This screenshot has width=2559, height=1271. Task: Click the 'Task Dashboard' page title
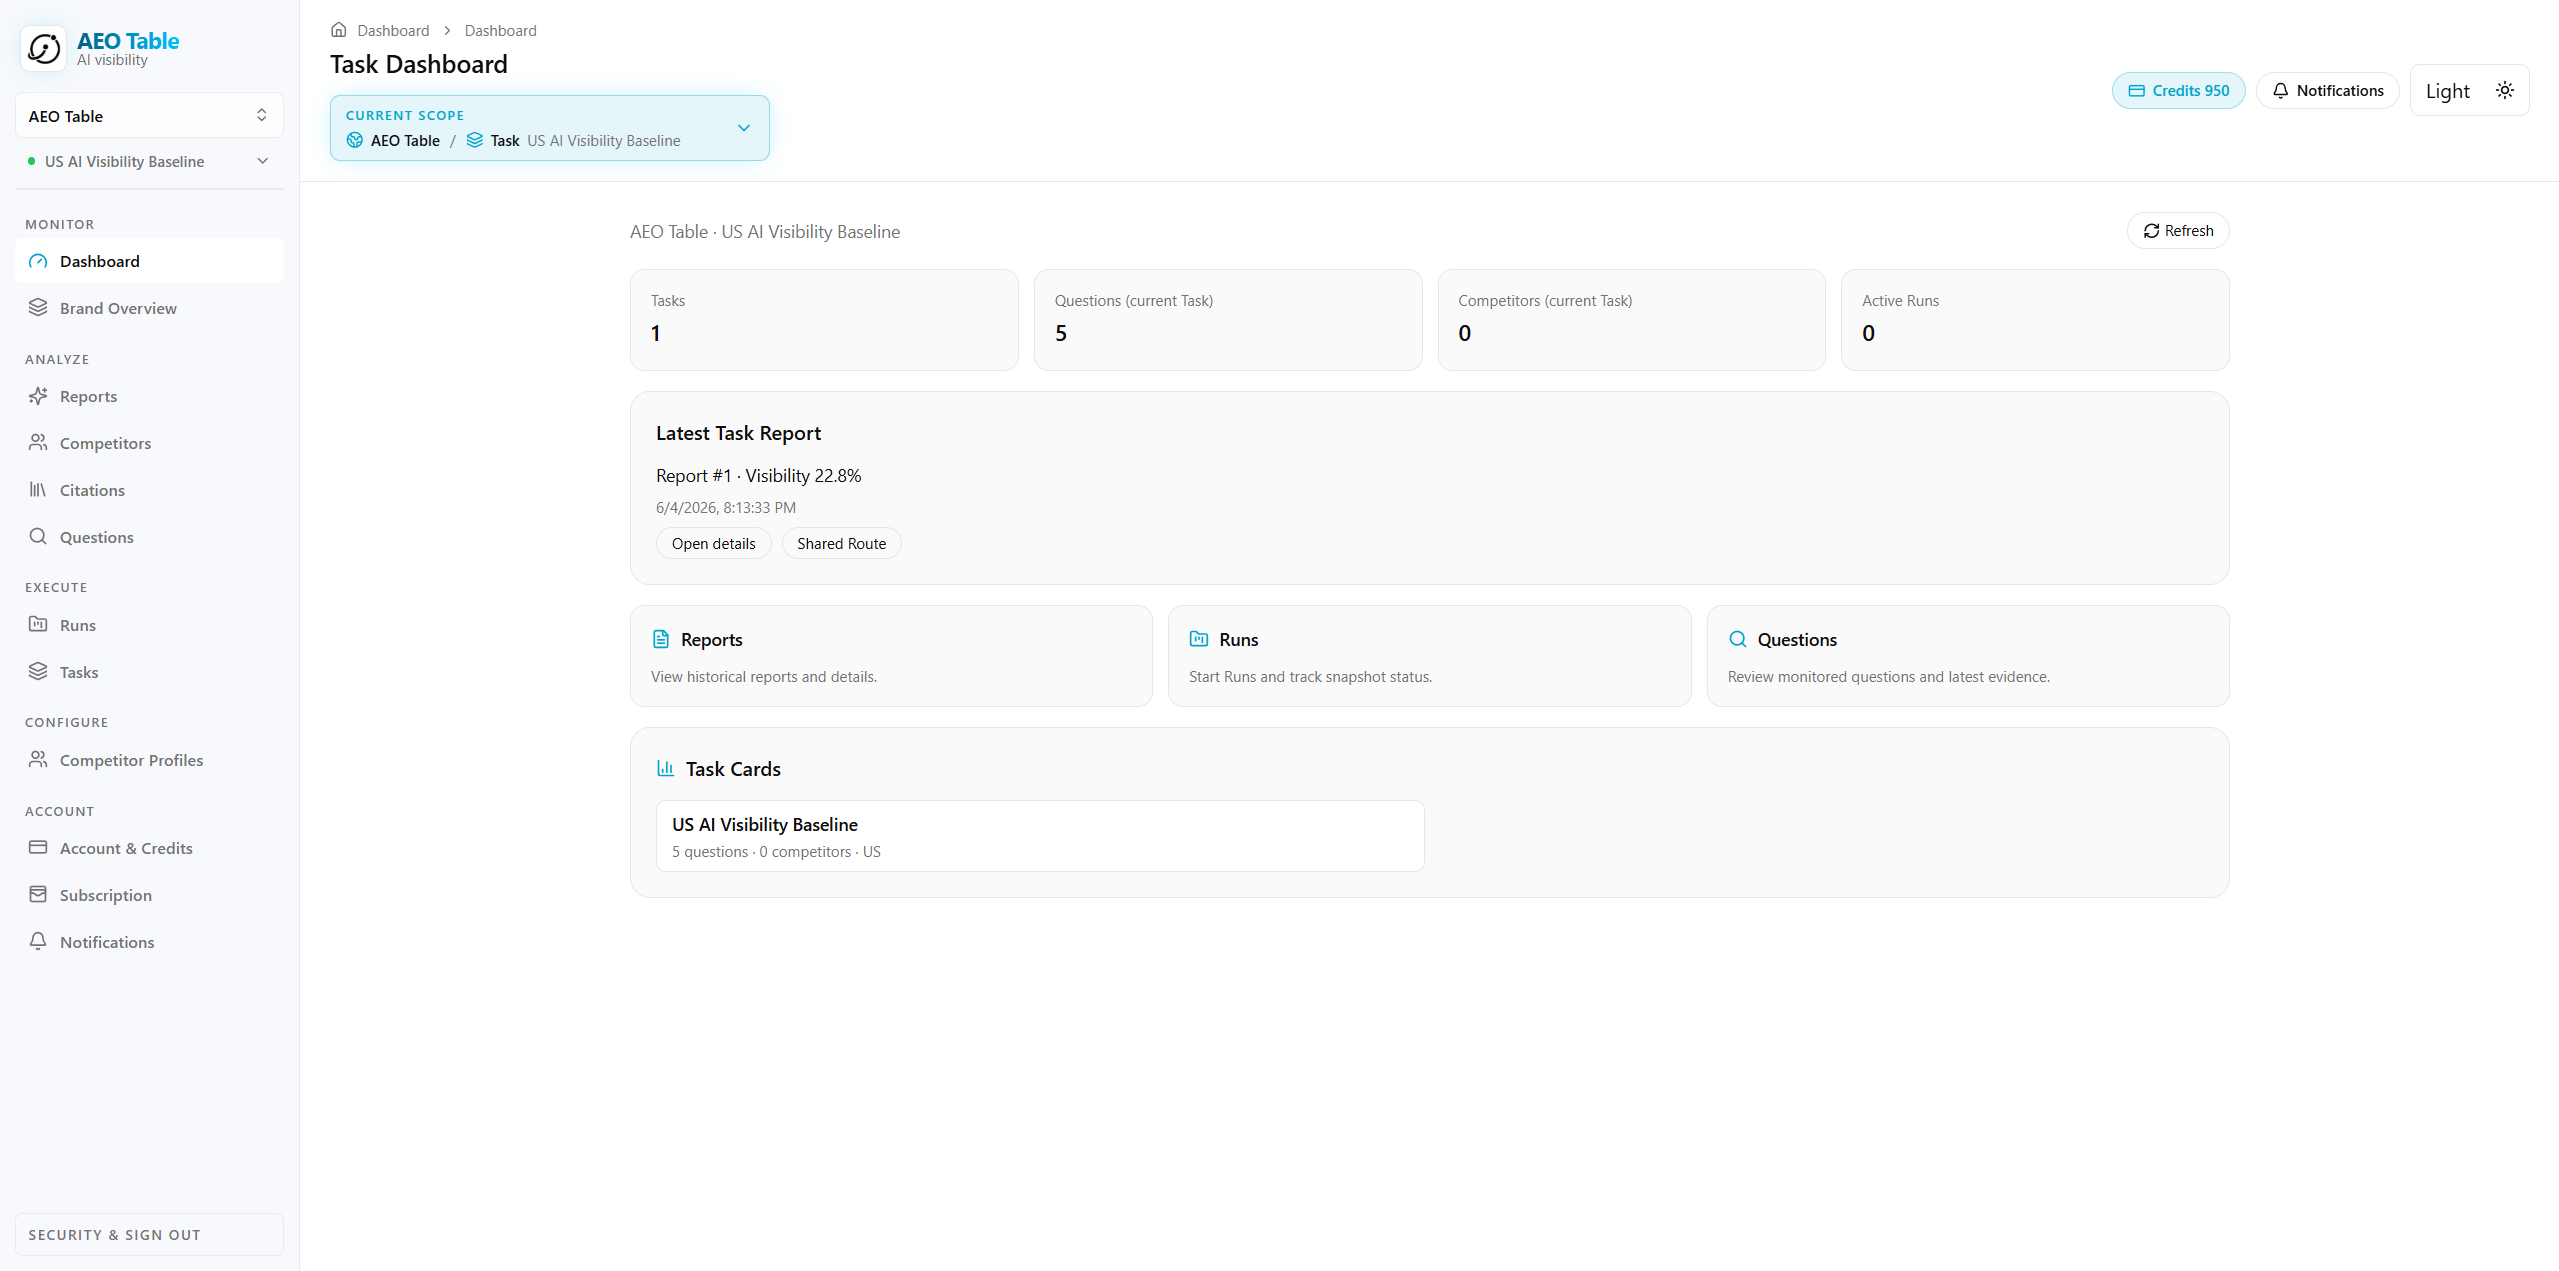click(419, 64)
